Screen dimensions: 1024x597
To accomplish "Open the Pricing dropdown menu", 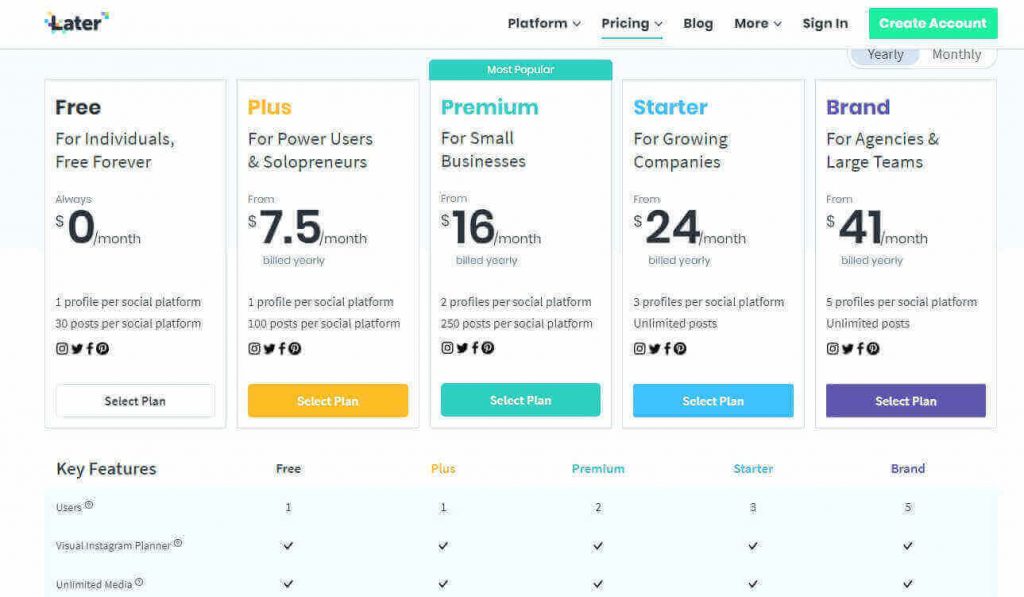I will pos(632,23).
